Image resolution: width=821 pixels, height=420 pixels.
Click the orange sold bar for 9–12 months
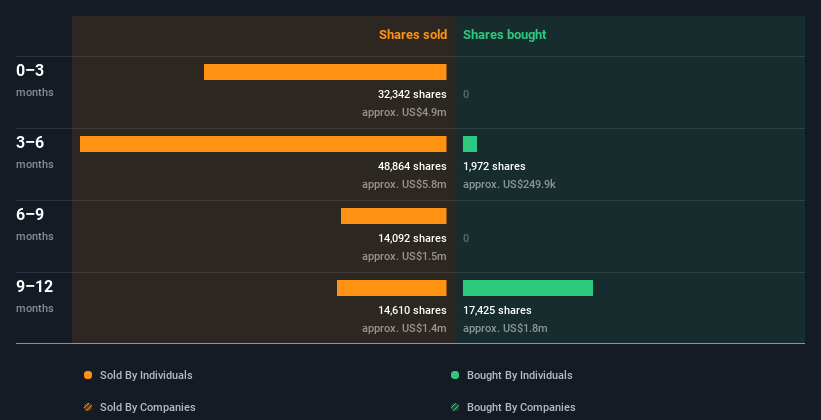click(392, 288)
